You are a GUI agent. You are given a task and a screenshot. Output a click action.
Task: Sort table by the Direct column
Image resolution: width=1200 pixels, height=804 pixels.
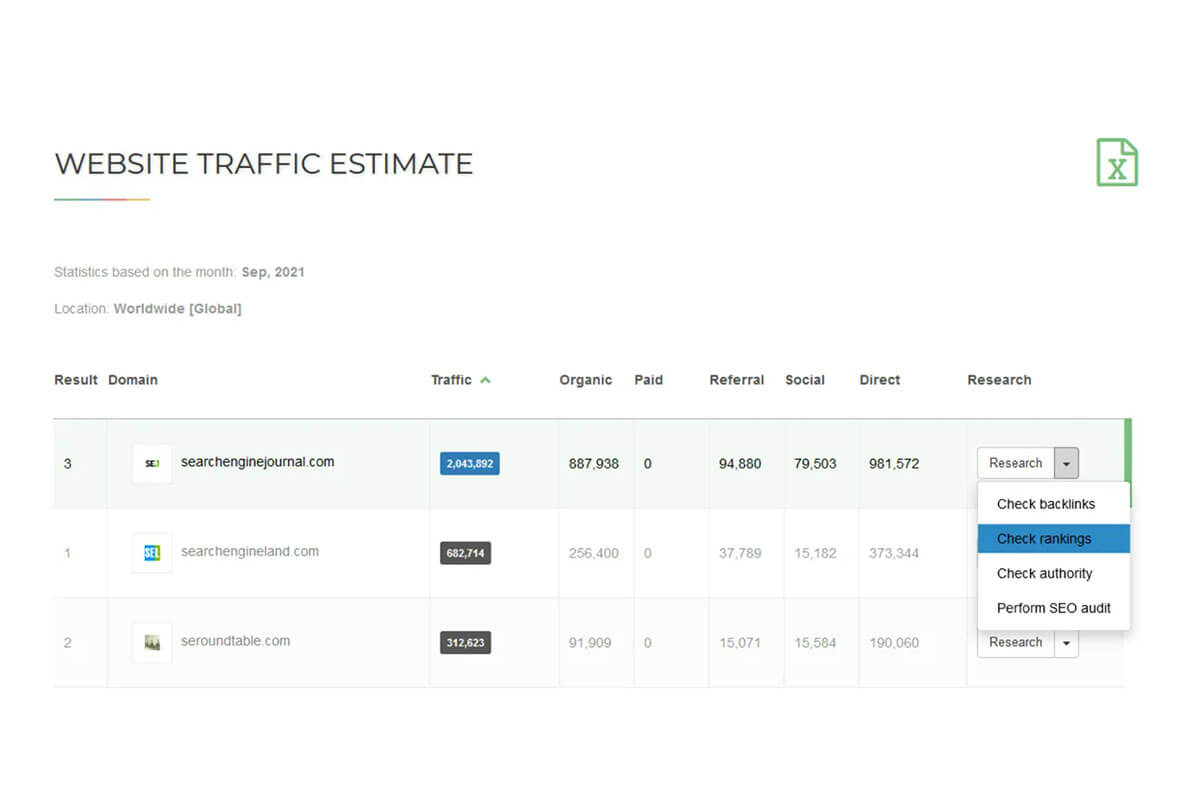point(879,380)
